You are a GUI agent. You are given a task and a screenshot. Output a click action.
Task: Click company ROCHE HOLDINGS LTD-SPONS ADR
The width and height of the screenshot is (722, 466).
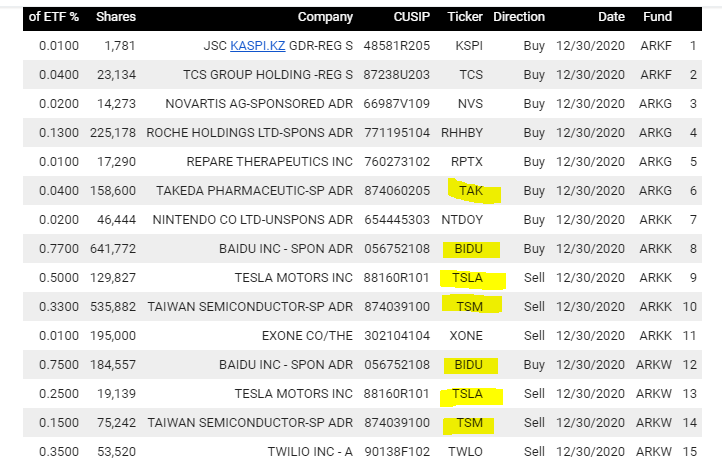tap(250, 133)
